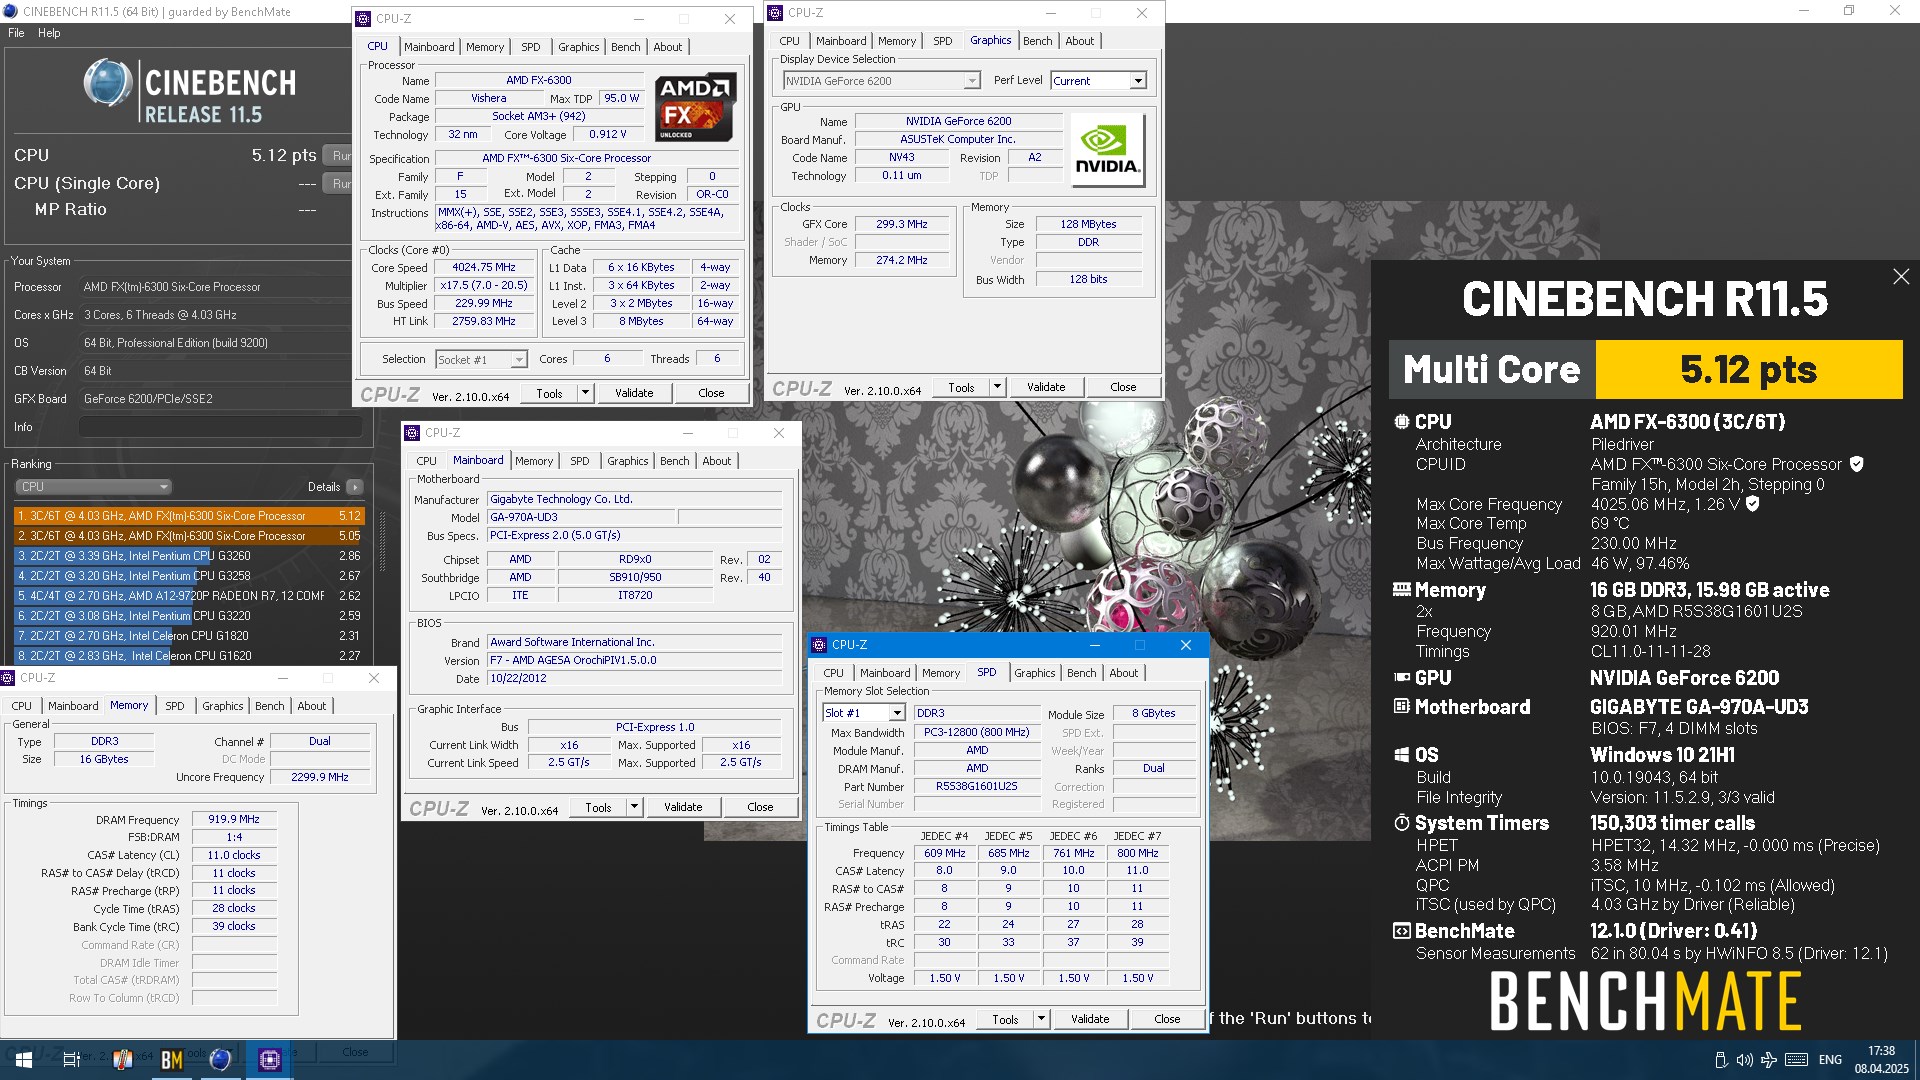Click Validate in the Mainboard window
This screenshot has width=1920, height=1080.
pyautogui.click(x=683, y=807)
